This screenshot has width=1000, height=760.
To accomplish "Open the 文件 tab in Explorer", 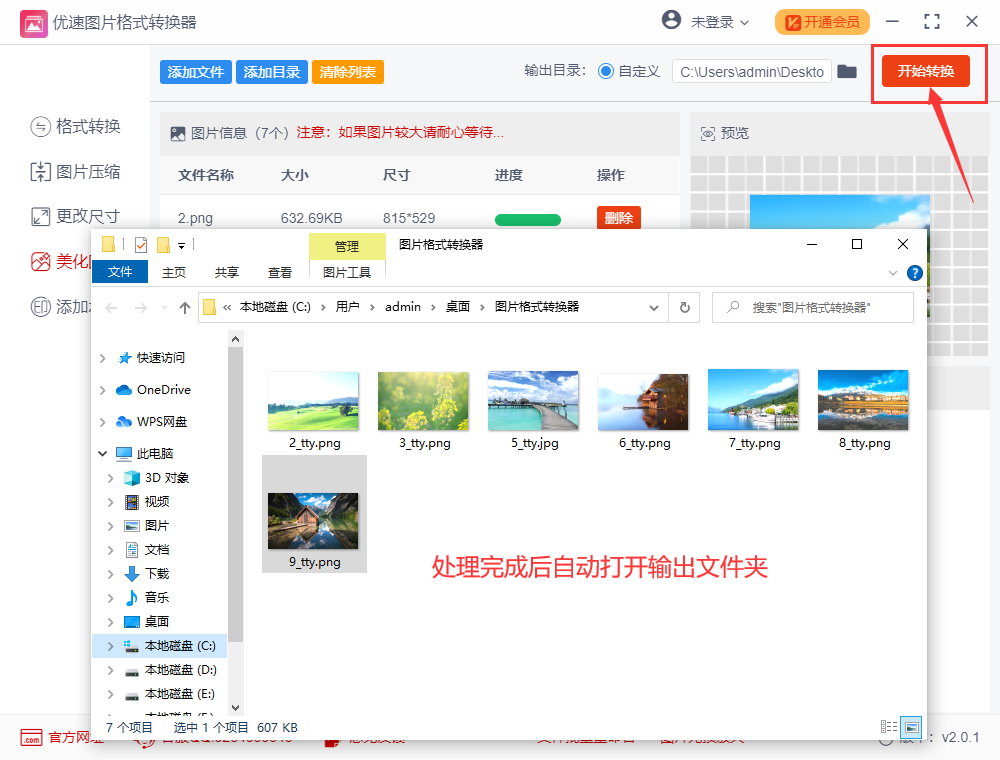I will (120, 272).
